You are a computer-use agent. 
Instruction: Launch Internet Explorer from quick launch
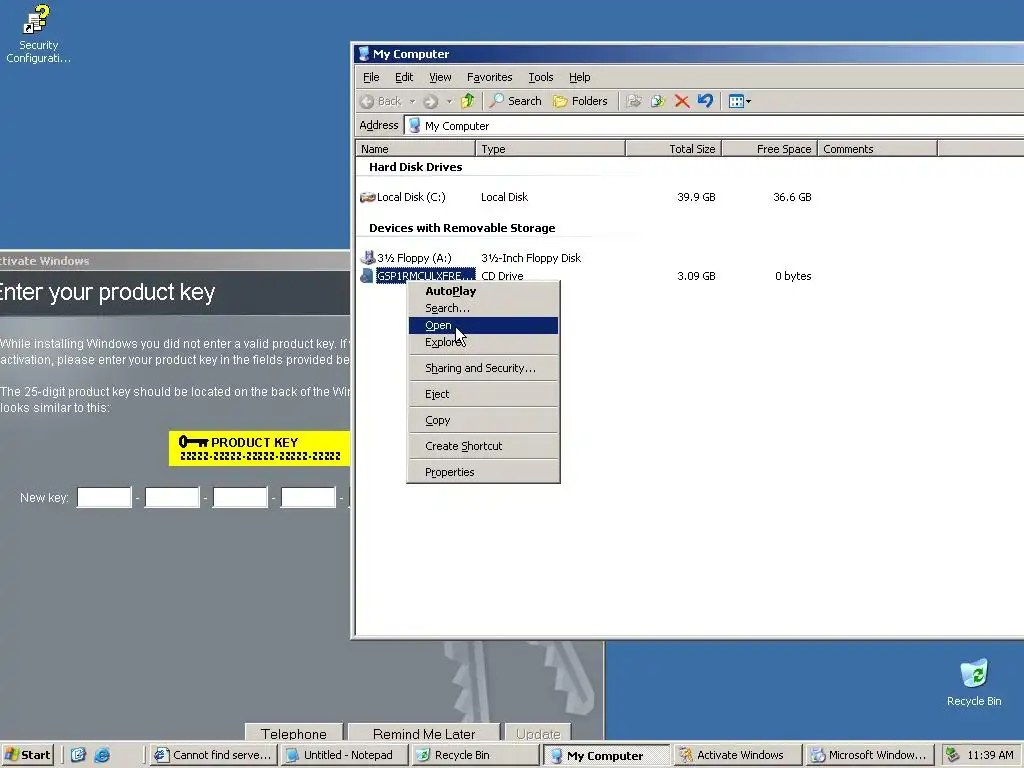[103, 755]
